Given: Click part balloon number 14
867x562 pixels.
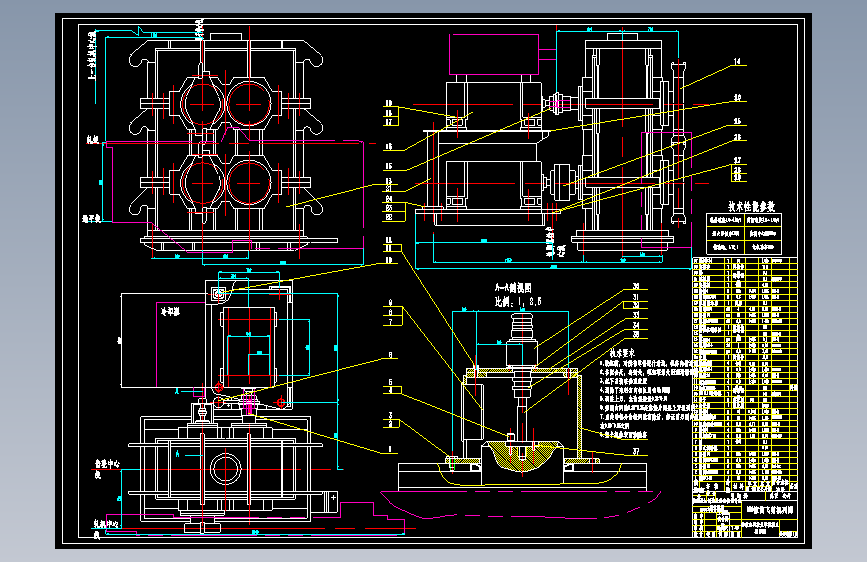Looking at the screenshot, I should (737, 61).
